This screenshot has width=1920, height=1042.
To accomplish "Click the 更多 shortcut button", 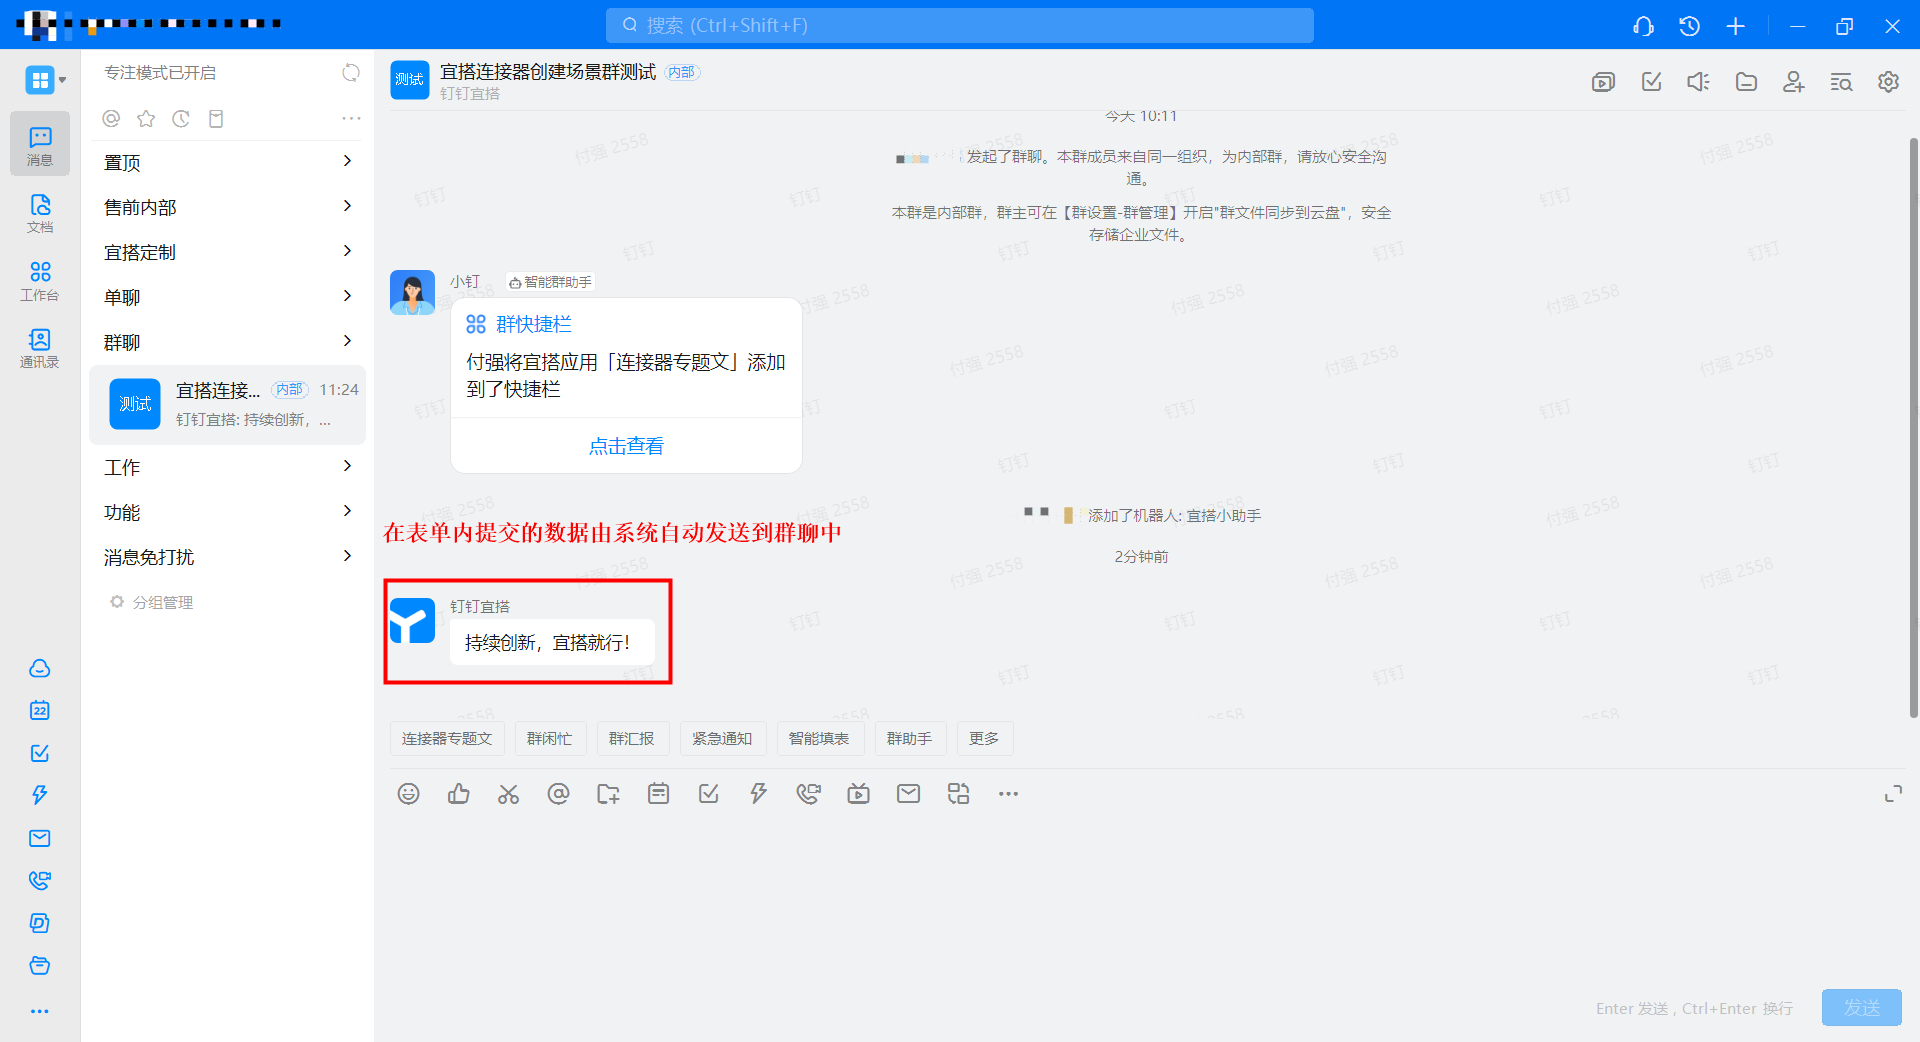I will [984, 738].
